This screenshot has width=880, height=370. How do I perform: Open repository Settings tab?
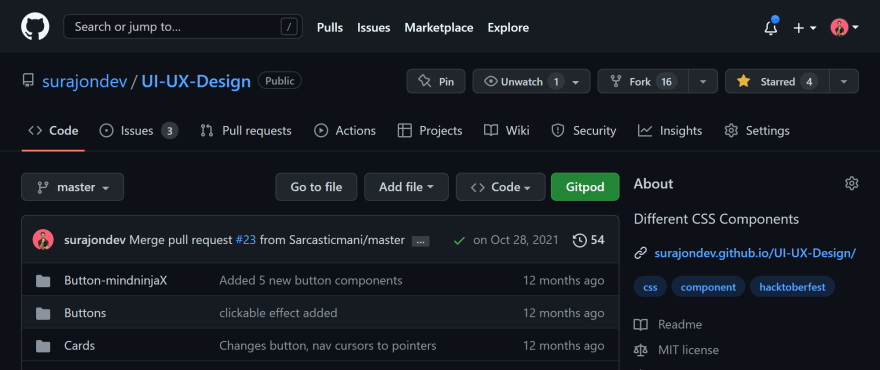point(757,131)
